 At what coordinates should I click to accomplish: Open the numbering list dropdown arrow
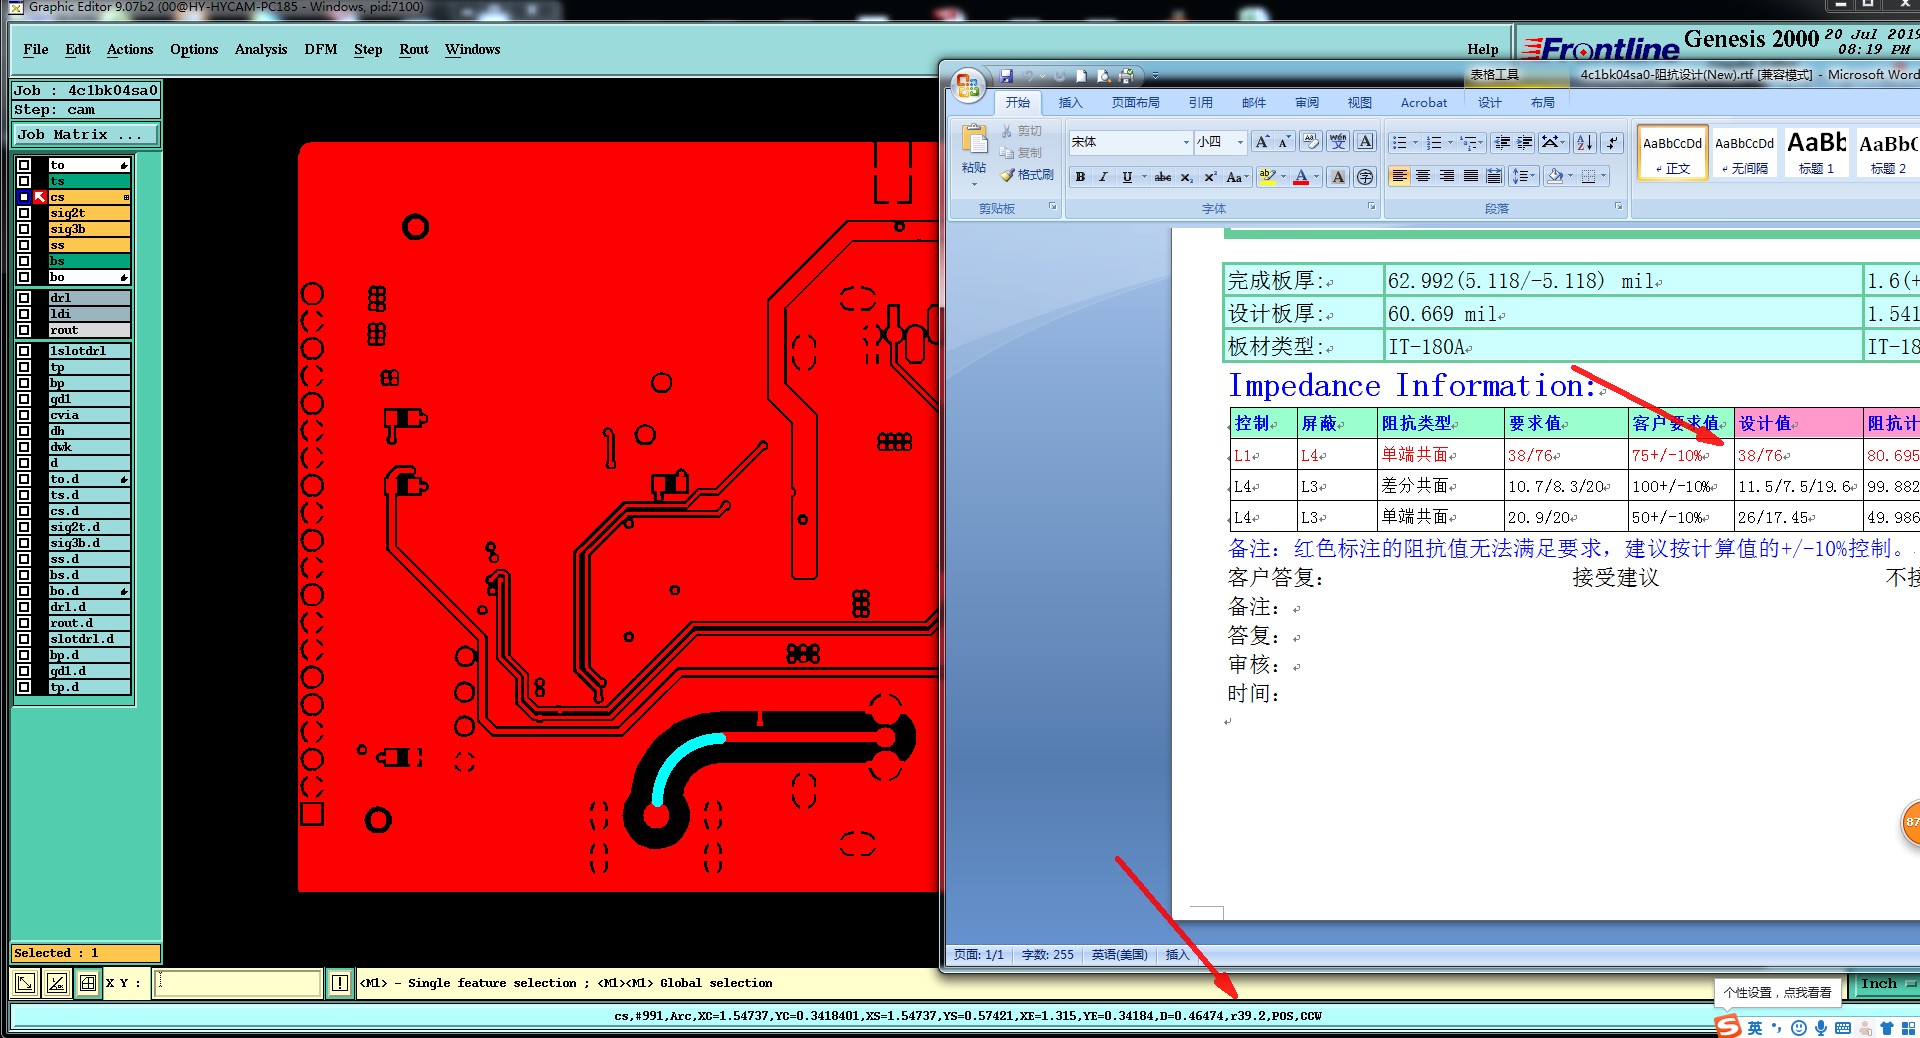(1450, 143)
